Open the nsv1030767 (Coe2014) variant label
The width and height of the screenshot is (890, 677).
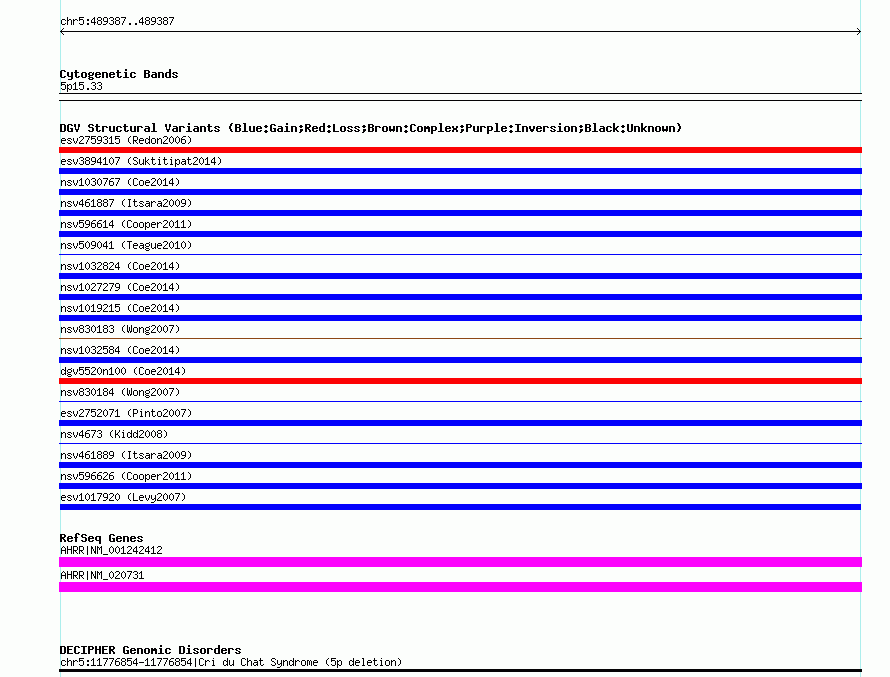click(120, 182)
